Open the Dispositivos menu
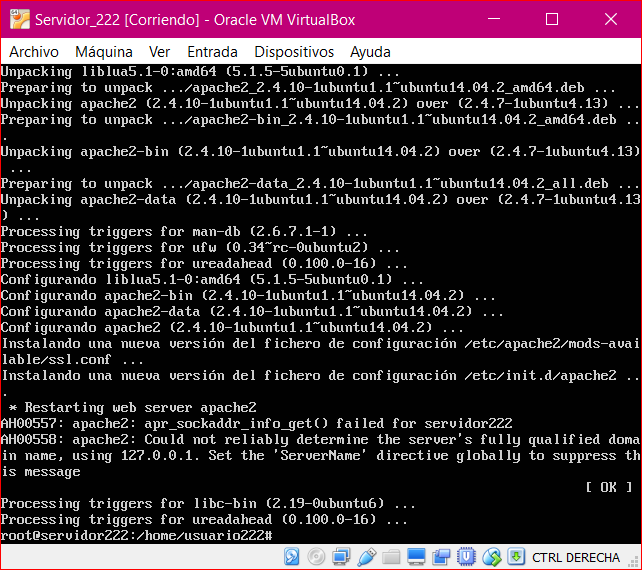 294,52
